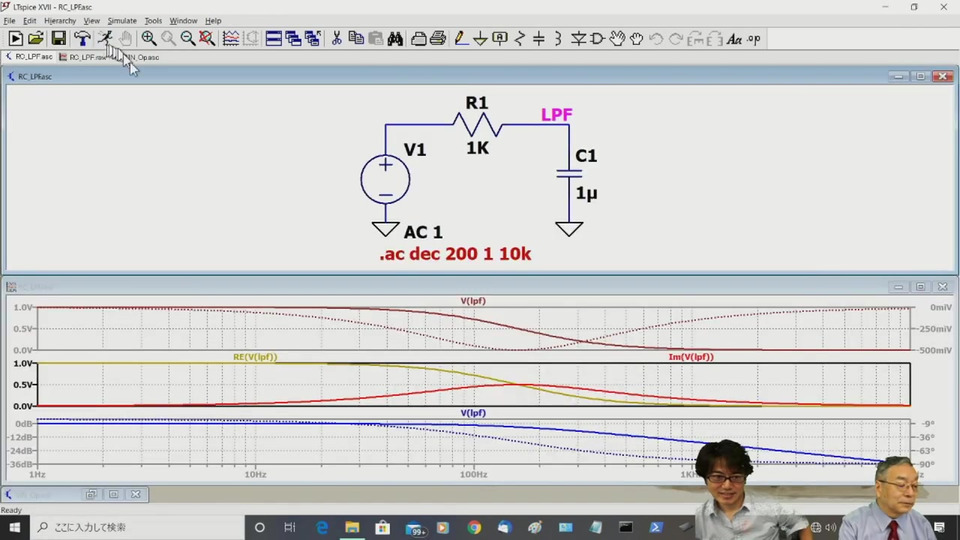Open a file with the folder icon
This screenshot has height=540, width=960.
(36, 39)
